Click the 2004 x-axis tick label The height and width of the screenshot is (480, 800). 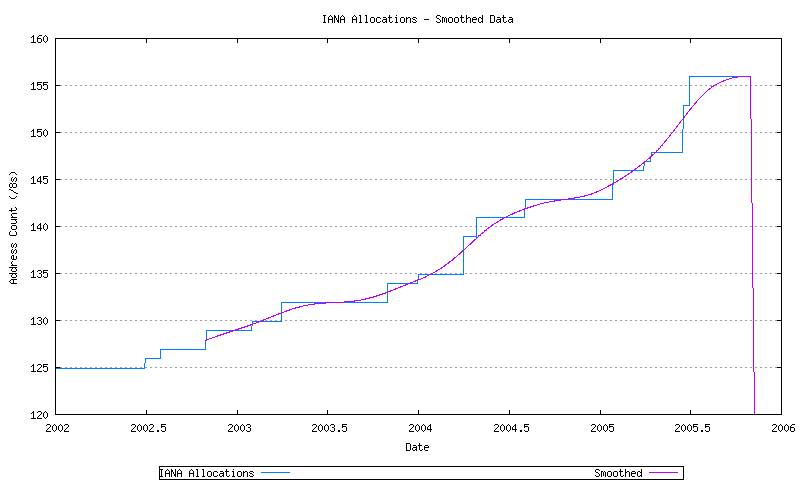pos(418,428)
